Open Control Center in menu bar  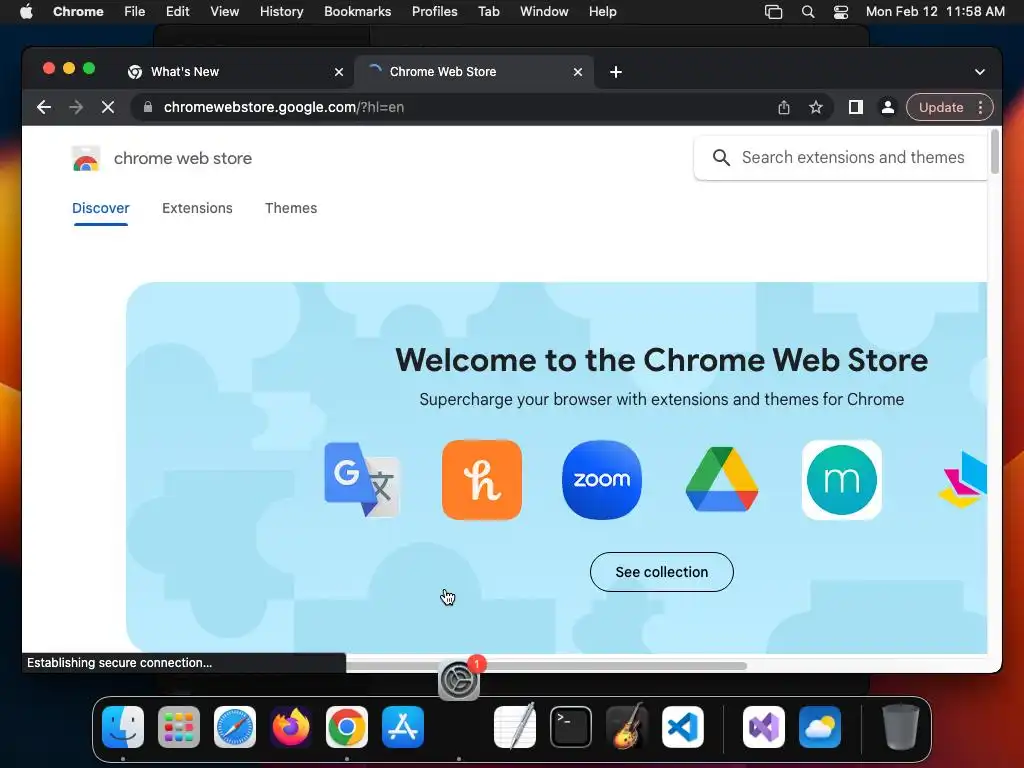[x=841, y=12]
